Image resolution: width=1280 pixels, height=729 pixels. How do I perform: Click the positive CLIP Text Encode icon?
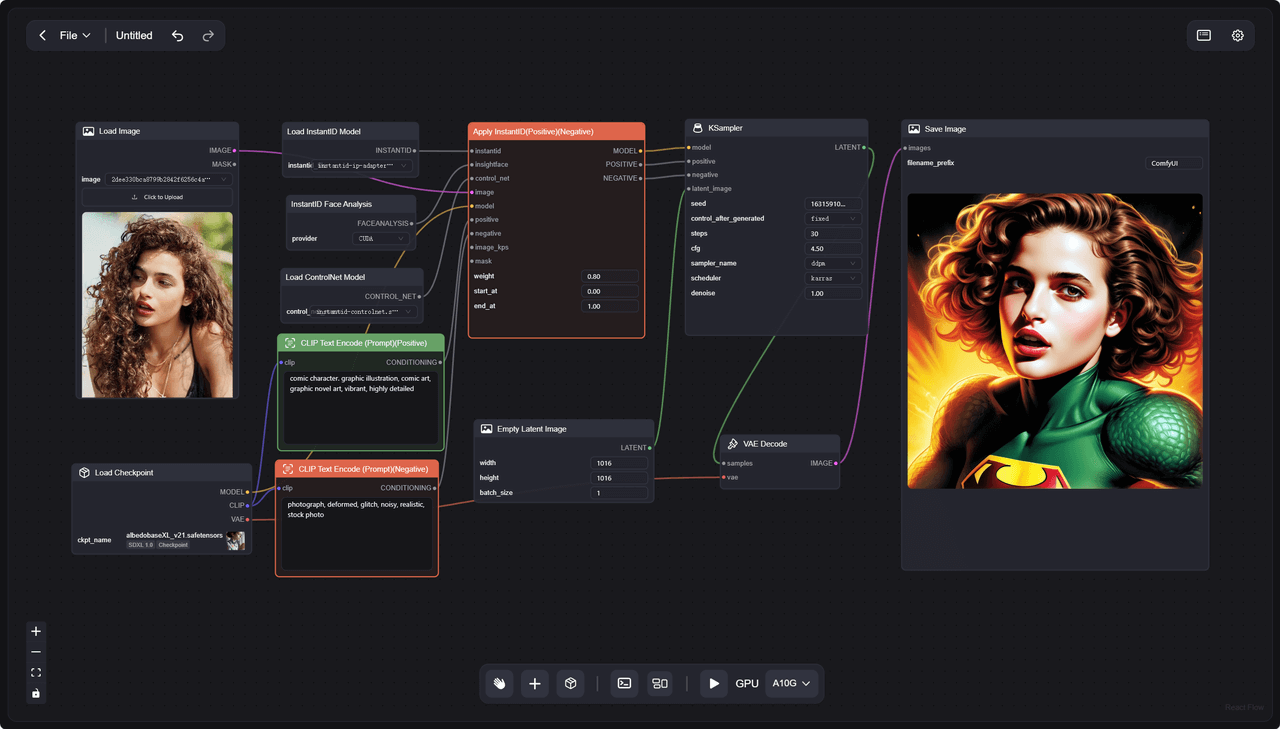[x=290, y=343]
